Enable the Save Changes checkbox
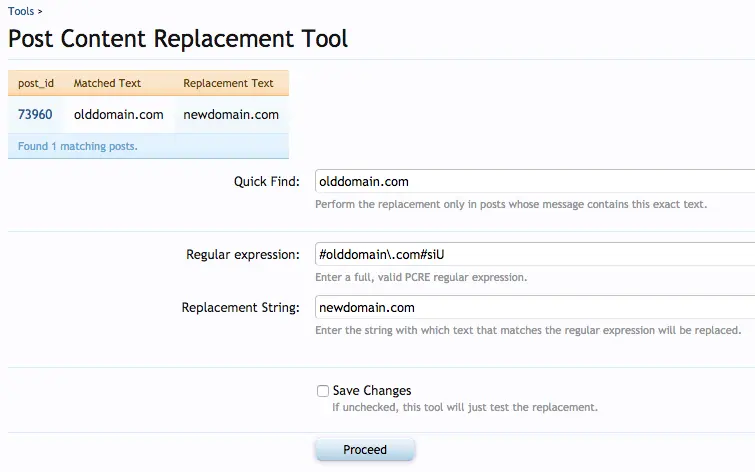This screenshot has height=472, width=755. click(x=322, y=391)
